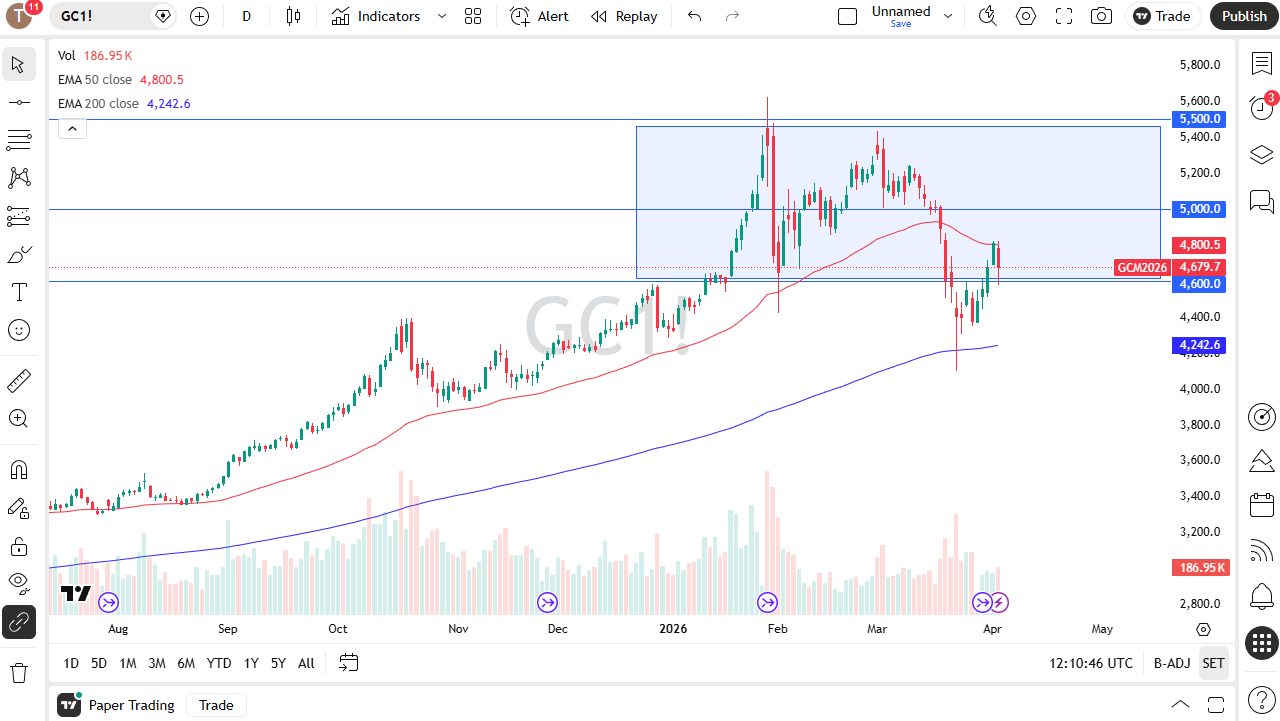Image resolution: width=1280 pixels, height=721 pixels.
Task: Take a chart snapshot with camera icon
Action: pyautogui.click(x=1101, y=16)
